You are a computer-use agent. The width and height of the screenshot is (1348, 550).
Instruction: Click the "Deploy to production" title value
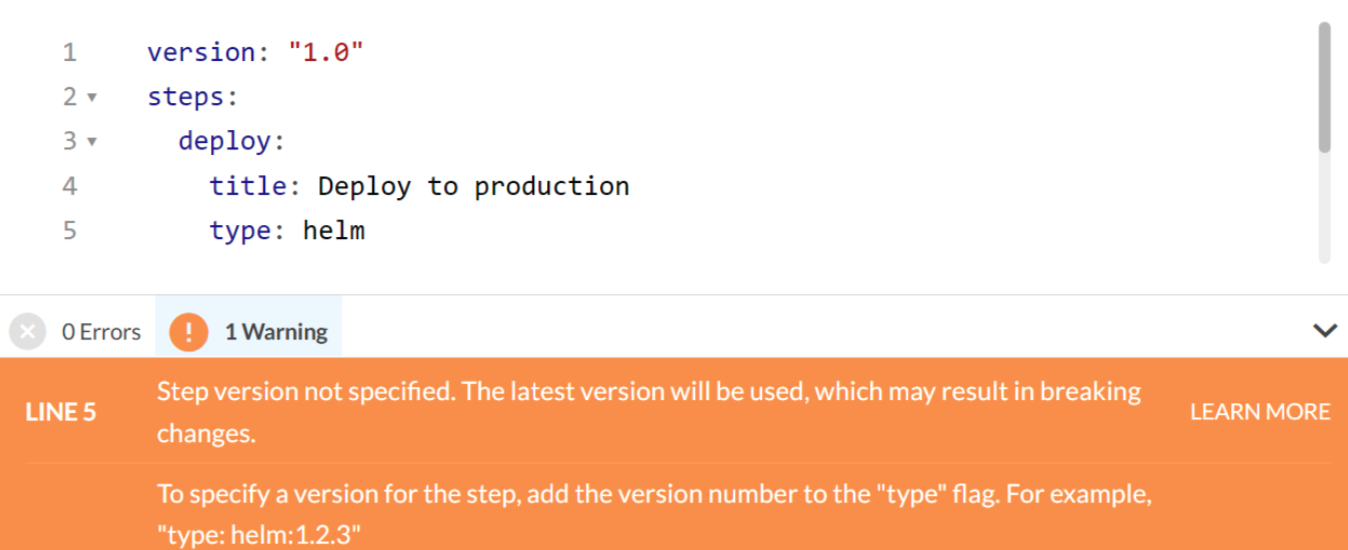click(473, 186)
